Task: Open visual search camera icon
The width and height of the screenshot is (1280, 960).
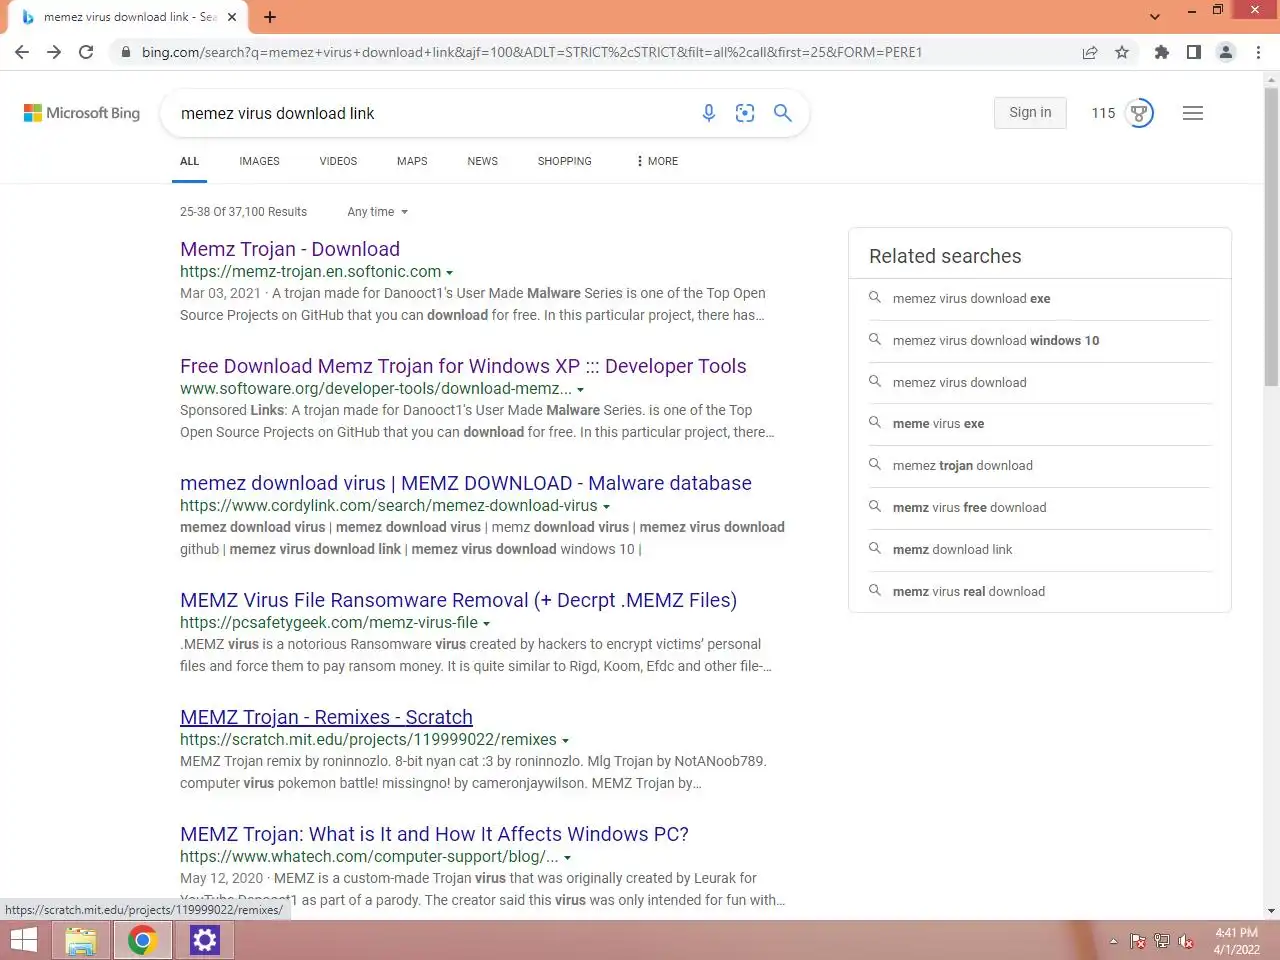Action: [745, 113]
